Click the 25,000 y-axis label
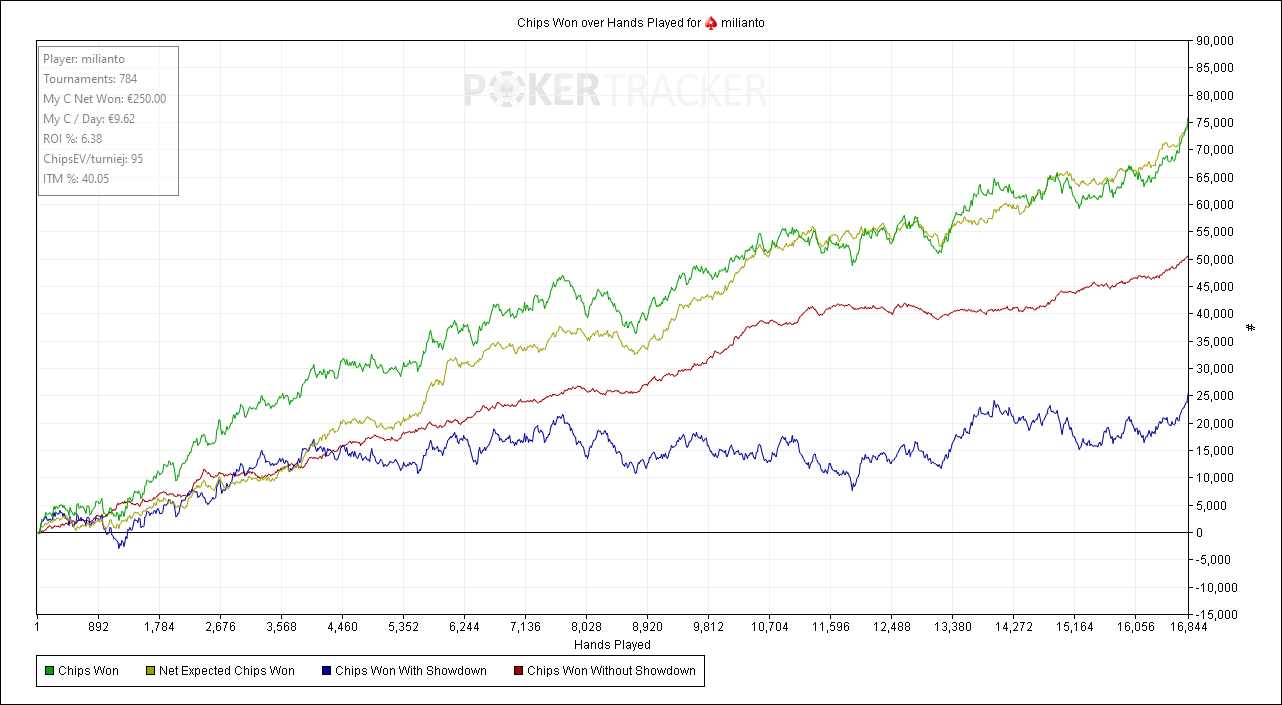This screenshot has height=705, width=1282. click(1216, 396)
